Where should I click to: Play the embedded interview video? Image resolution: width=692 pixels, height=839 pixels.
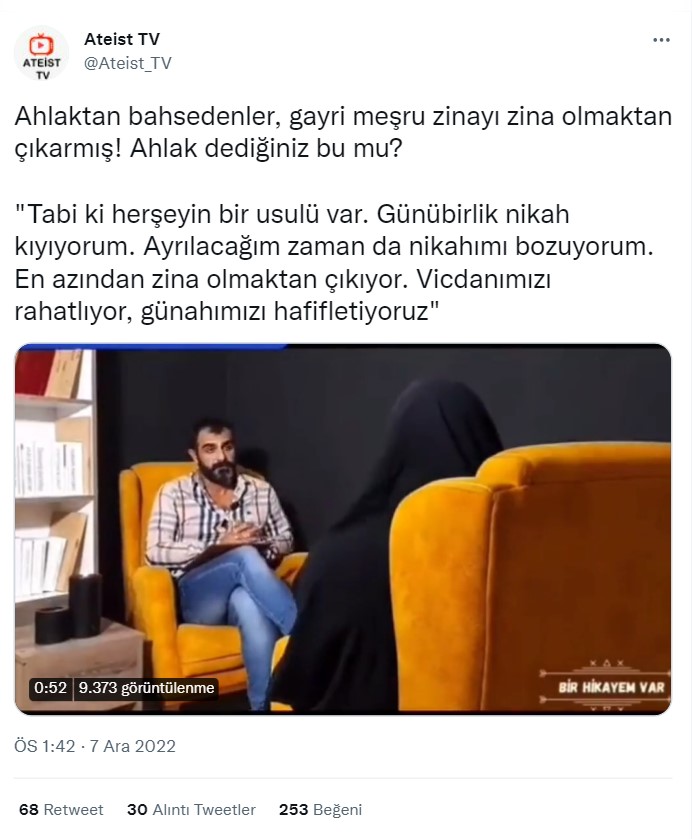[343, 529]
